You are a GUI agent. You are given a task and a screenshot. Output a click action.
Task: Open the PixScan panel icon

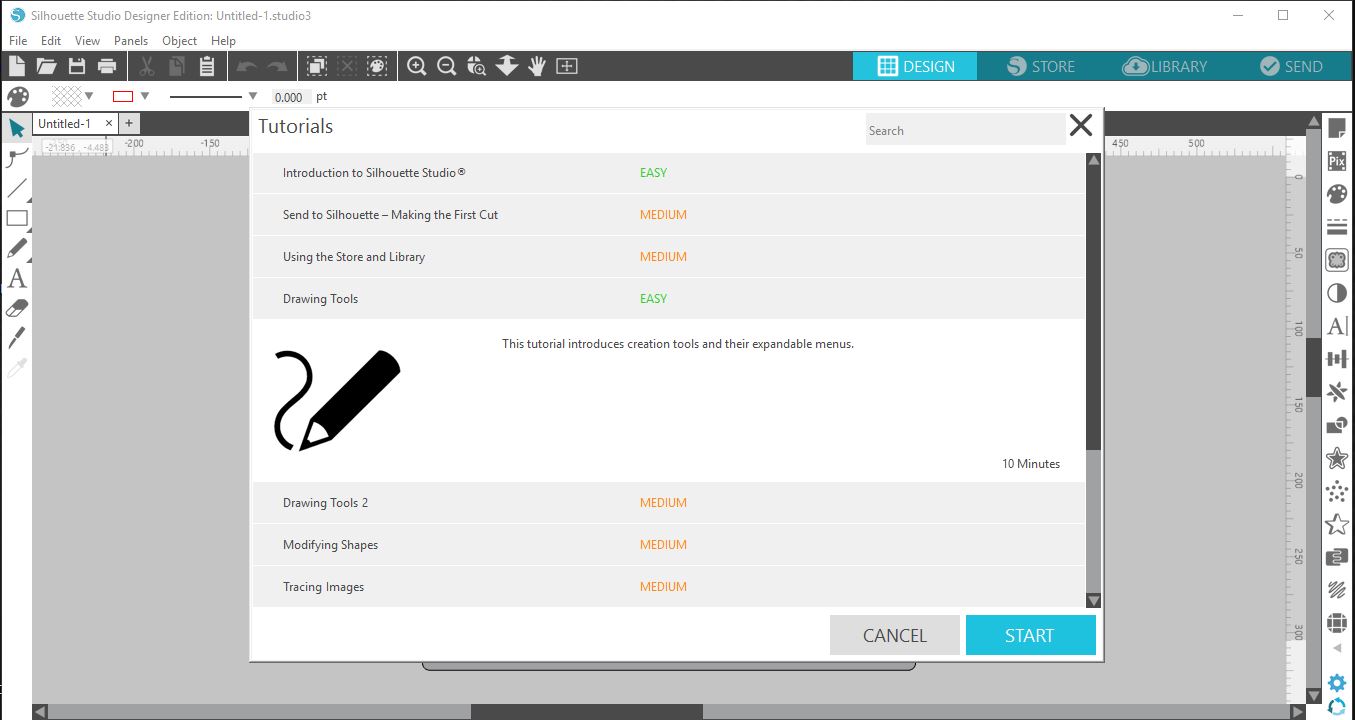coord(1337,161)
